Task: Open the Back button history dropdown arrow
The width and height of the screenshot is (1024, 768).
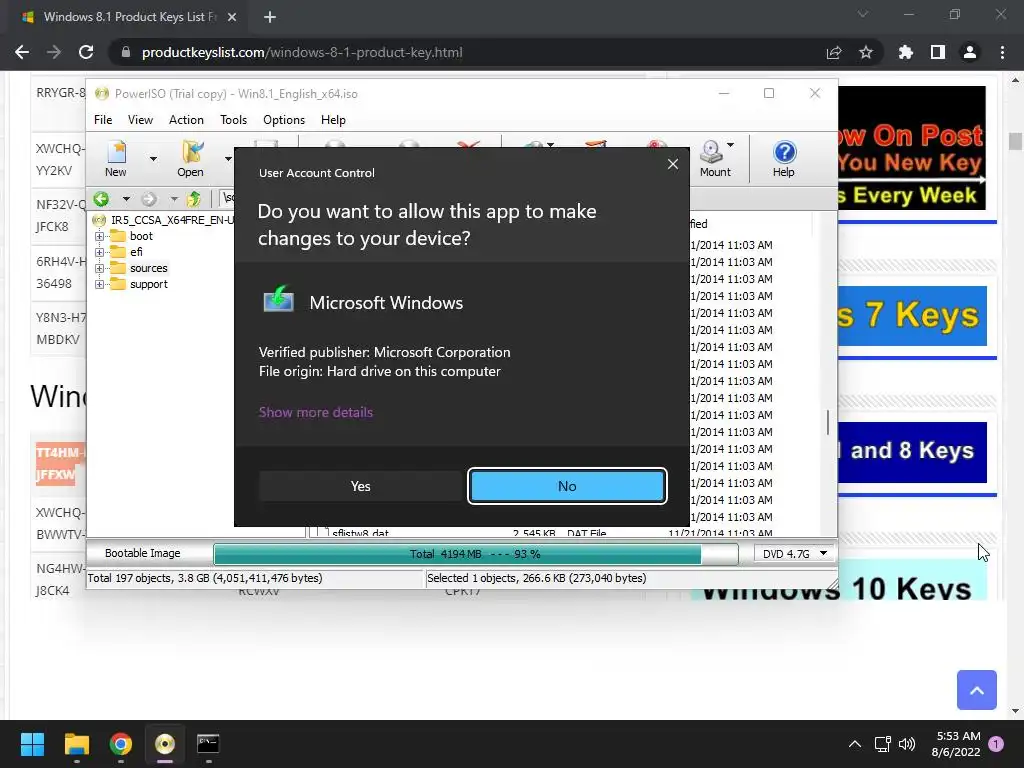Action: point(126,199)
